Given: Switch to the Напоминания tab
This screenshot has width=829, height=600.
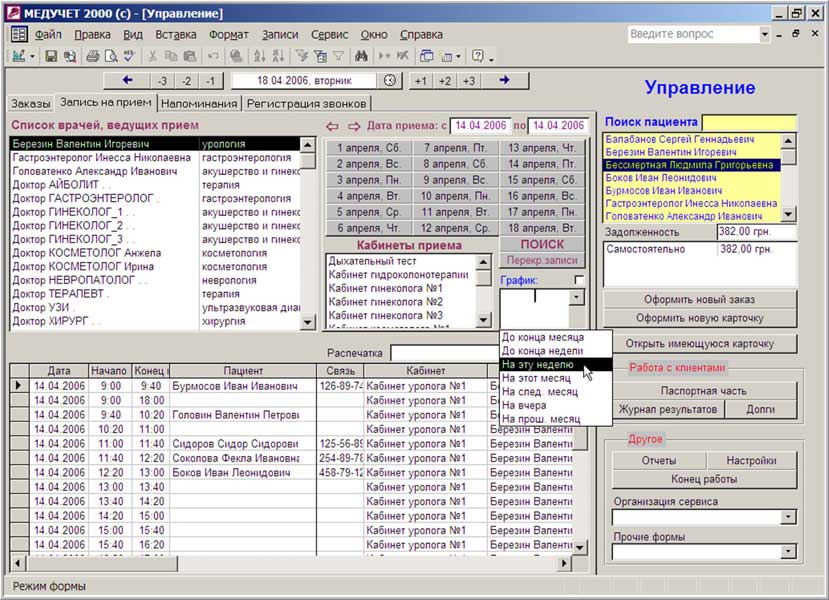Looking at the screenshot, I should [199, 104].
